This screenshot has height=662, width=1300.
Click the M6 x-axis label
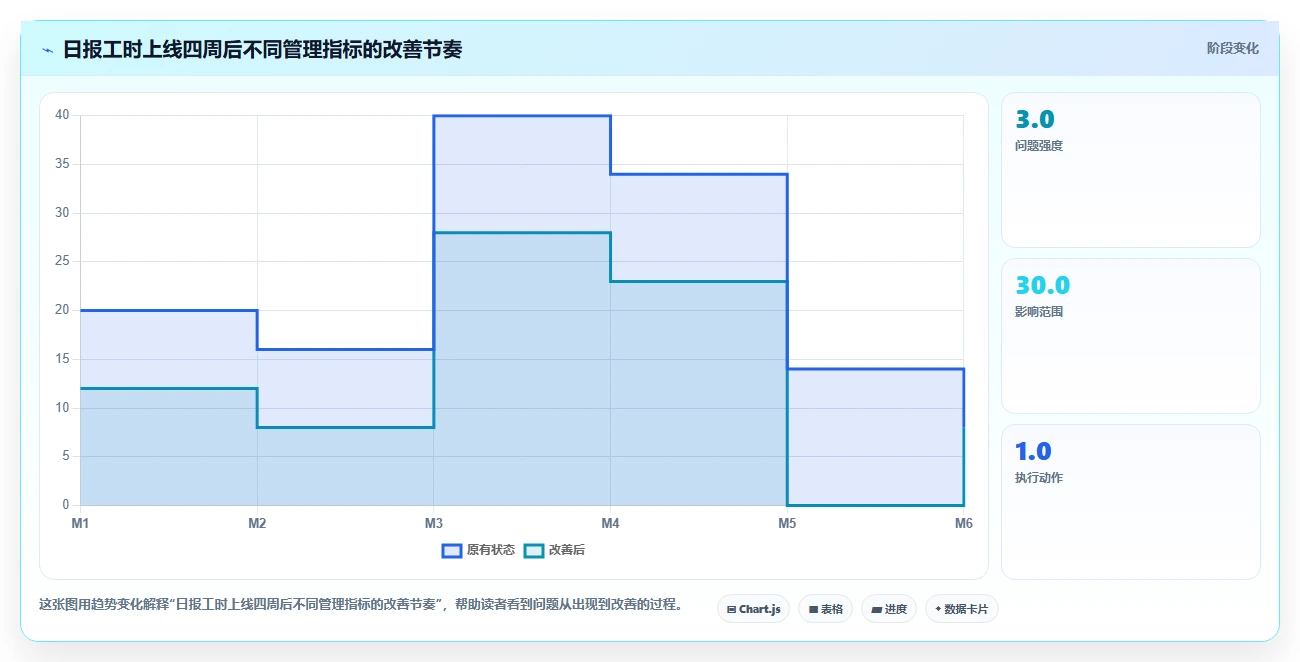(964, 523)
